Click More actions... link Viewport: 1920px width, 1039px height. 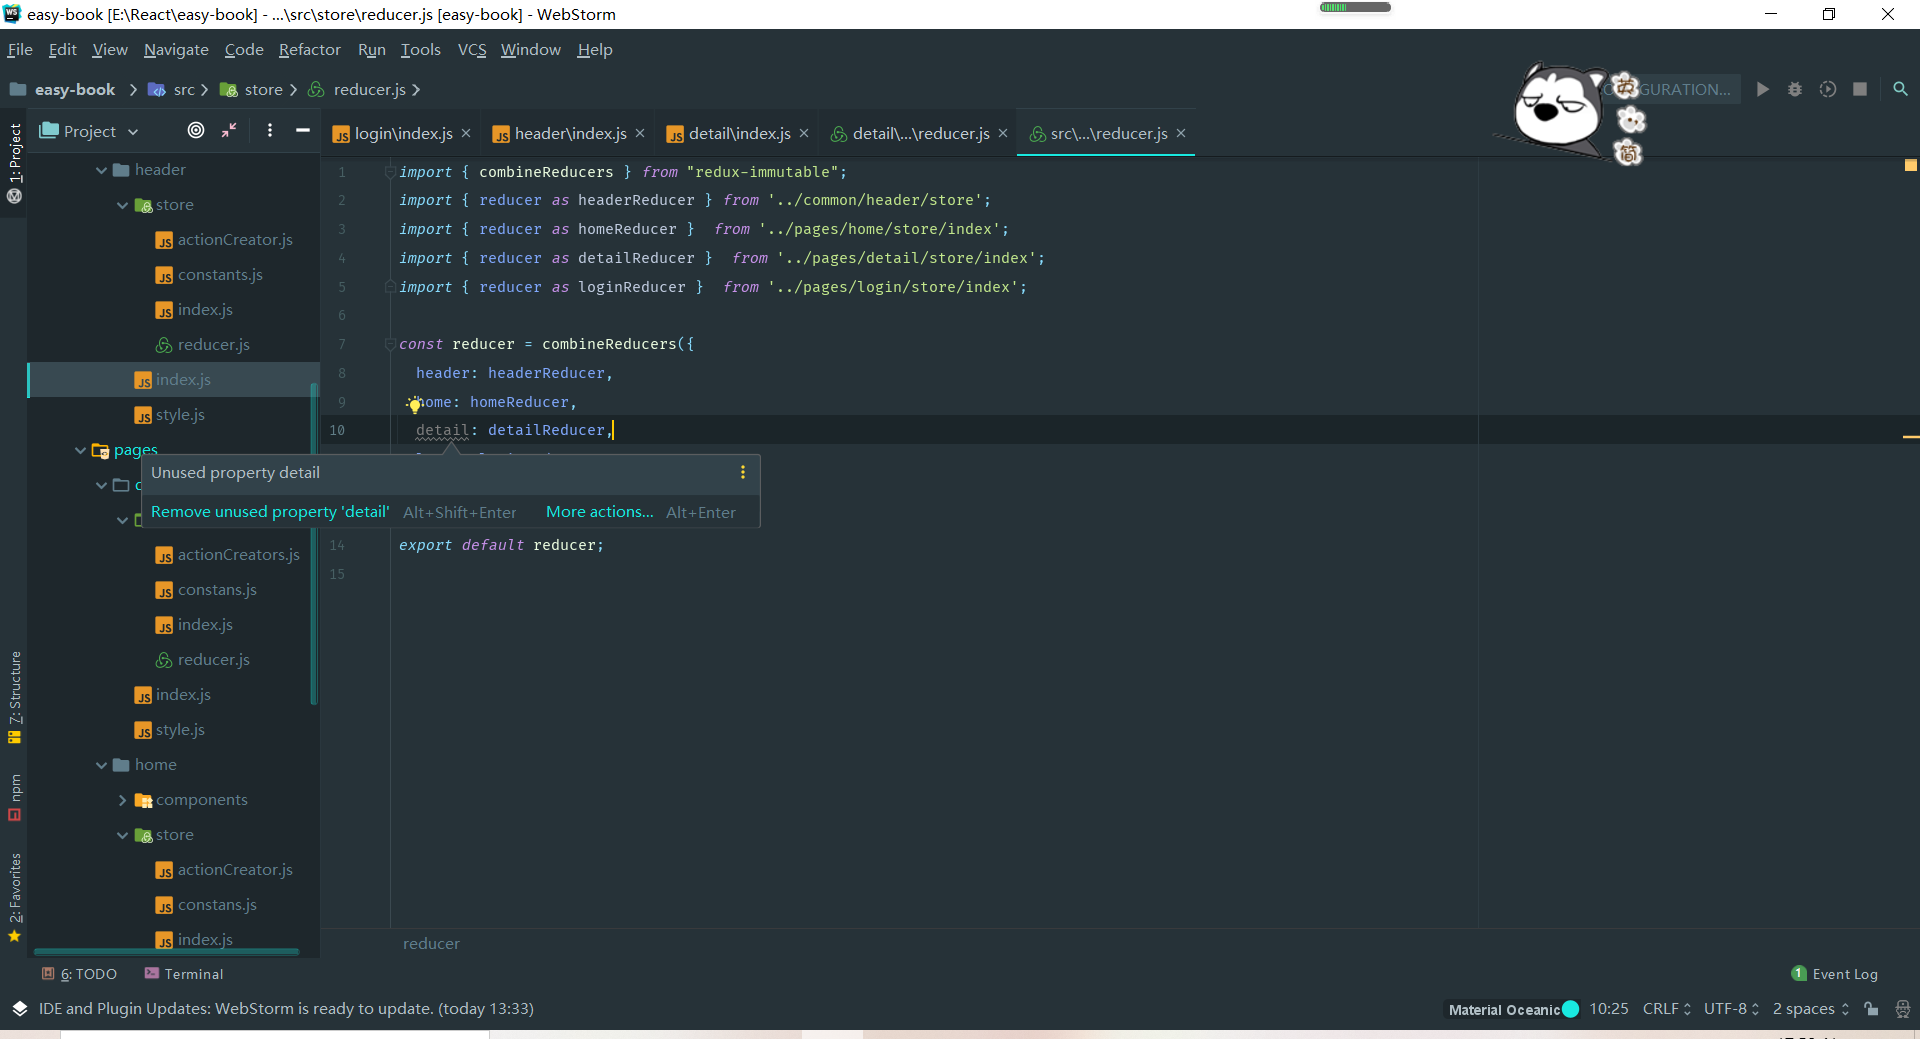(x=599, y=512)
